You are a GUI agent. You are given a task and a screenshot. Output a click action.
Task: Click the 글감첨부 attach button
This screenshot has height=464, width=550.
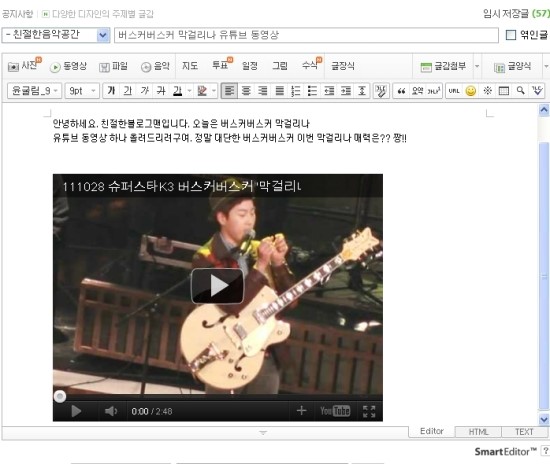(443, 66)
